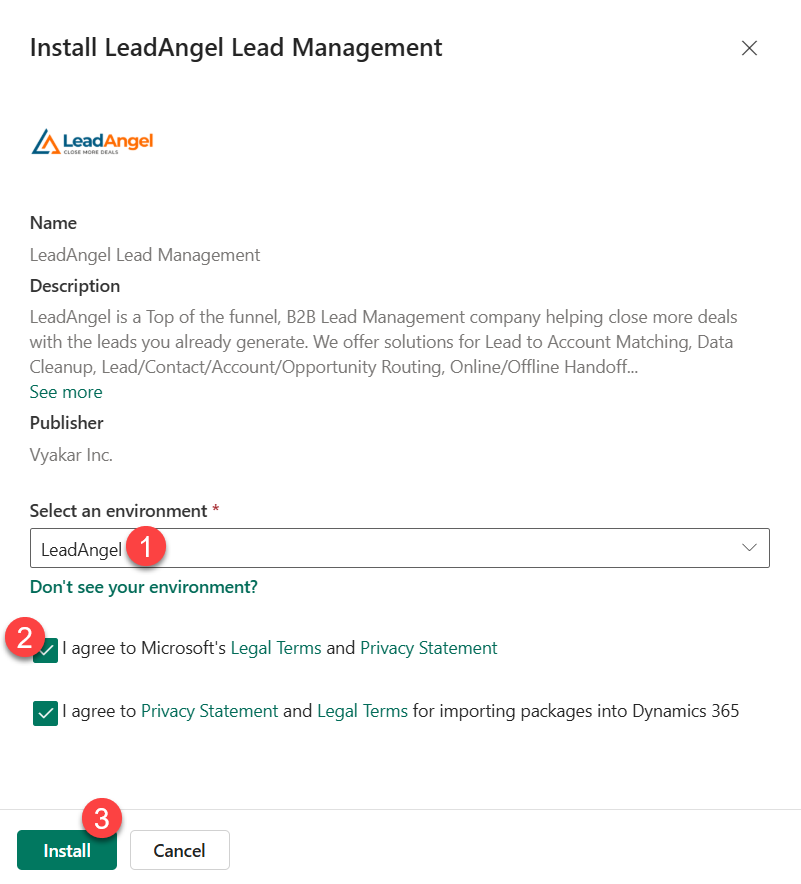Viewport: 801px width, 884px height.
Task: Click the Publisher heading label
Action: coord(67,423)
